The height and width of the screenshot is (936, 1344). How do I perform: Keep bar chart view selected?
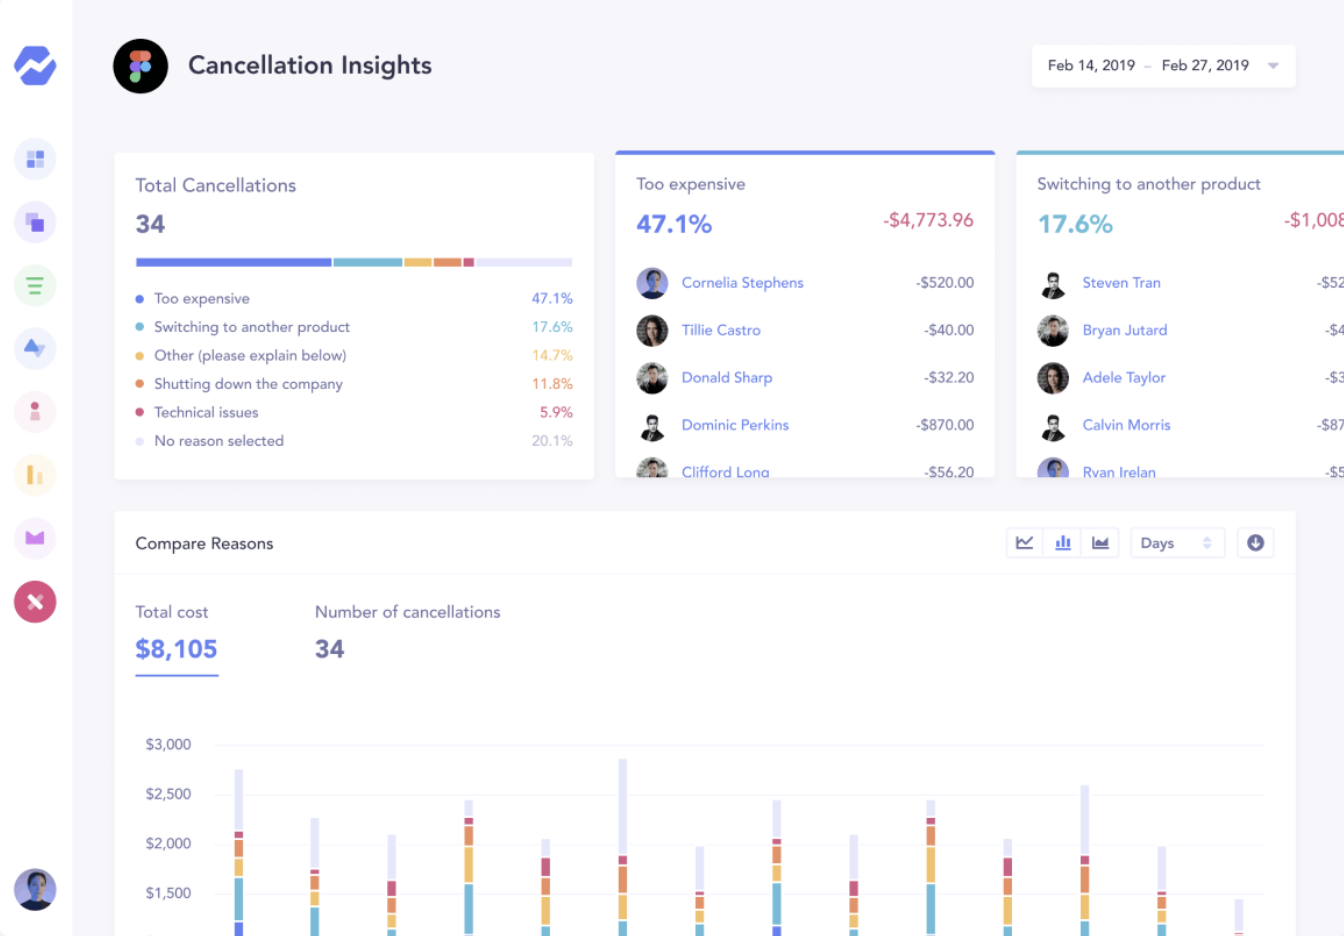[x=1062, y=542]
